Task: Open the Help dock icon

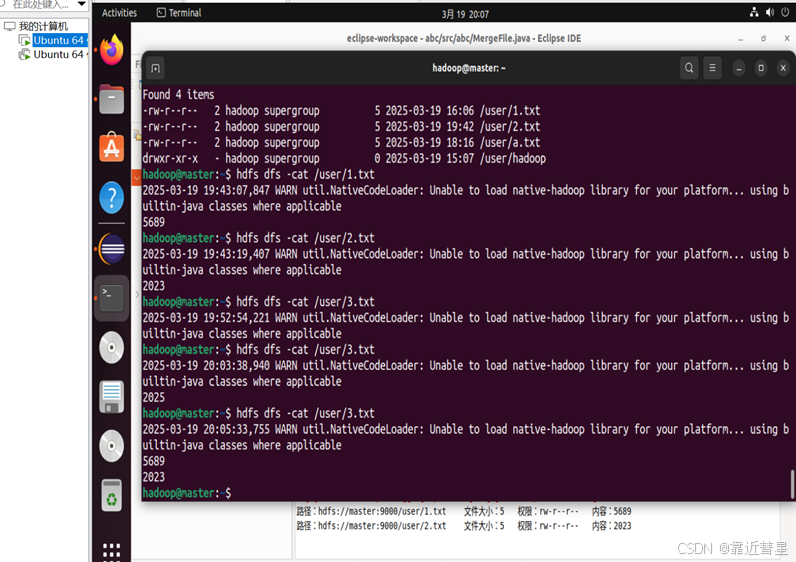Action: pos(112,197)
